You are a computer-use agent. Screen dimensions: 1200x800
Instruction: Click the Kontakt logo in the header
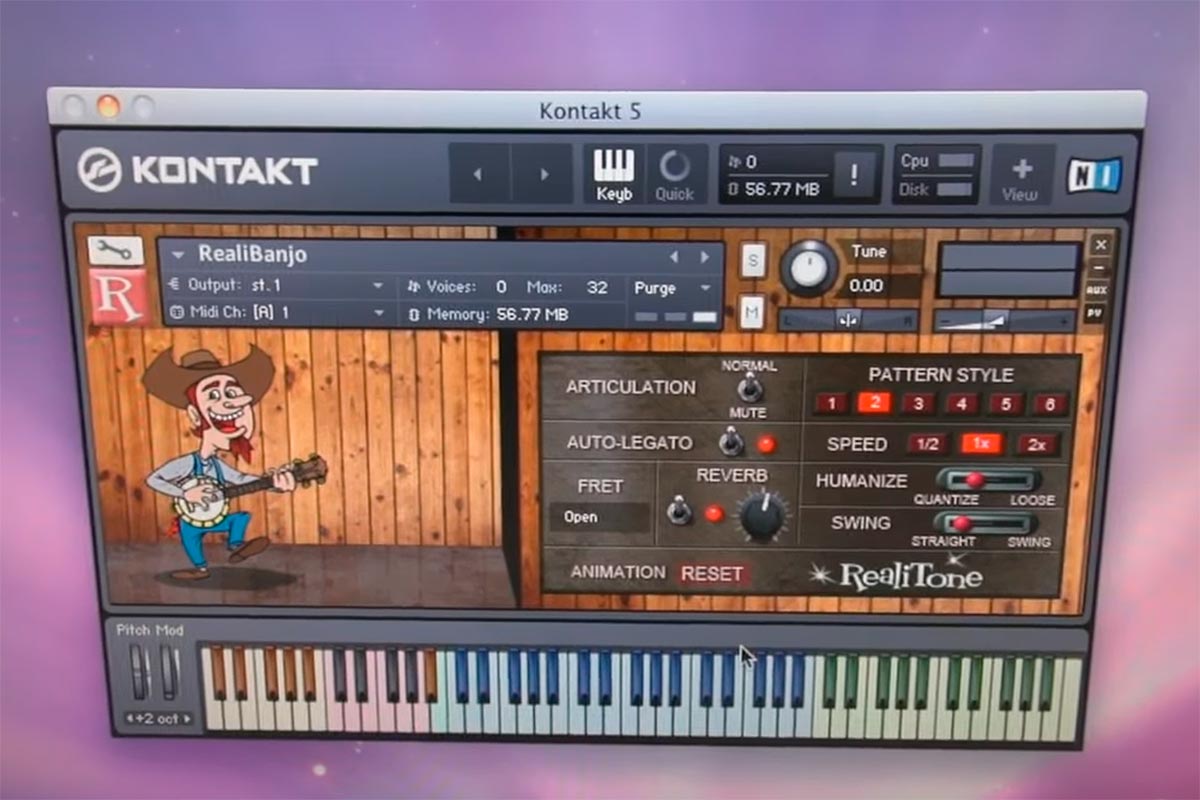[x=198, y=170]
